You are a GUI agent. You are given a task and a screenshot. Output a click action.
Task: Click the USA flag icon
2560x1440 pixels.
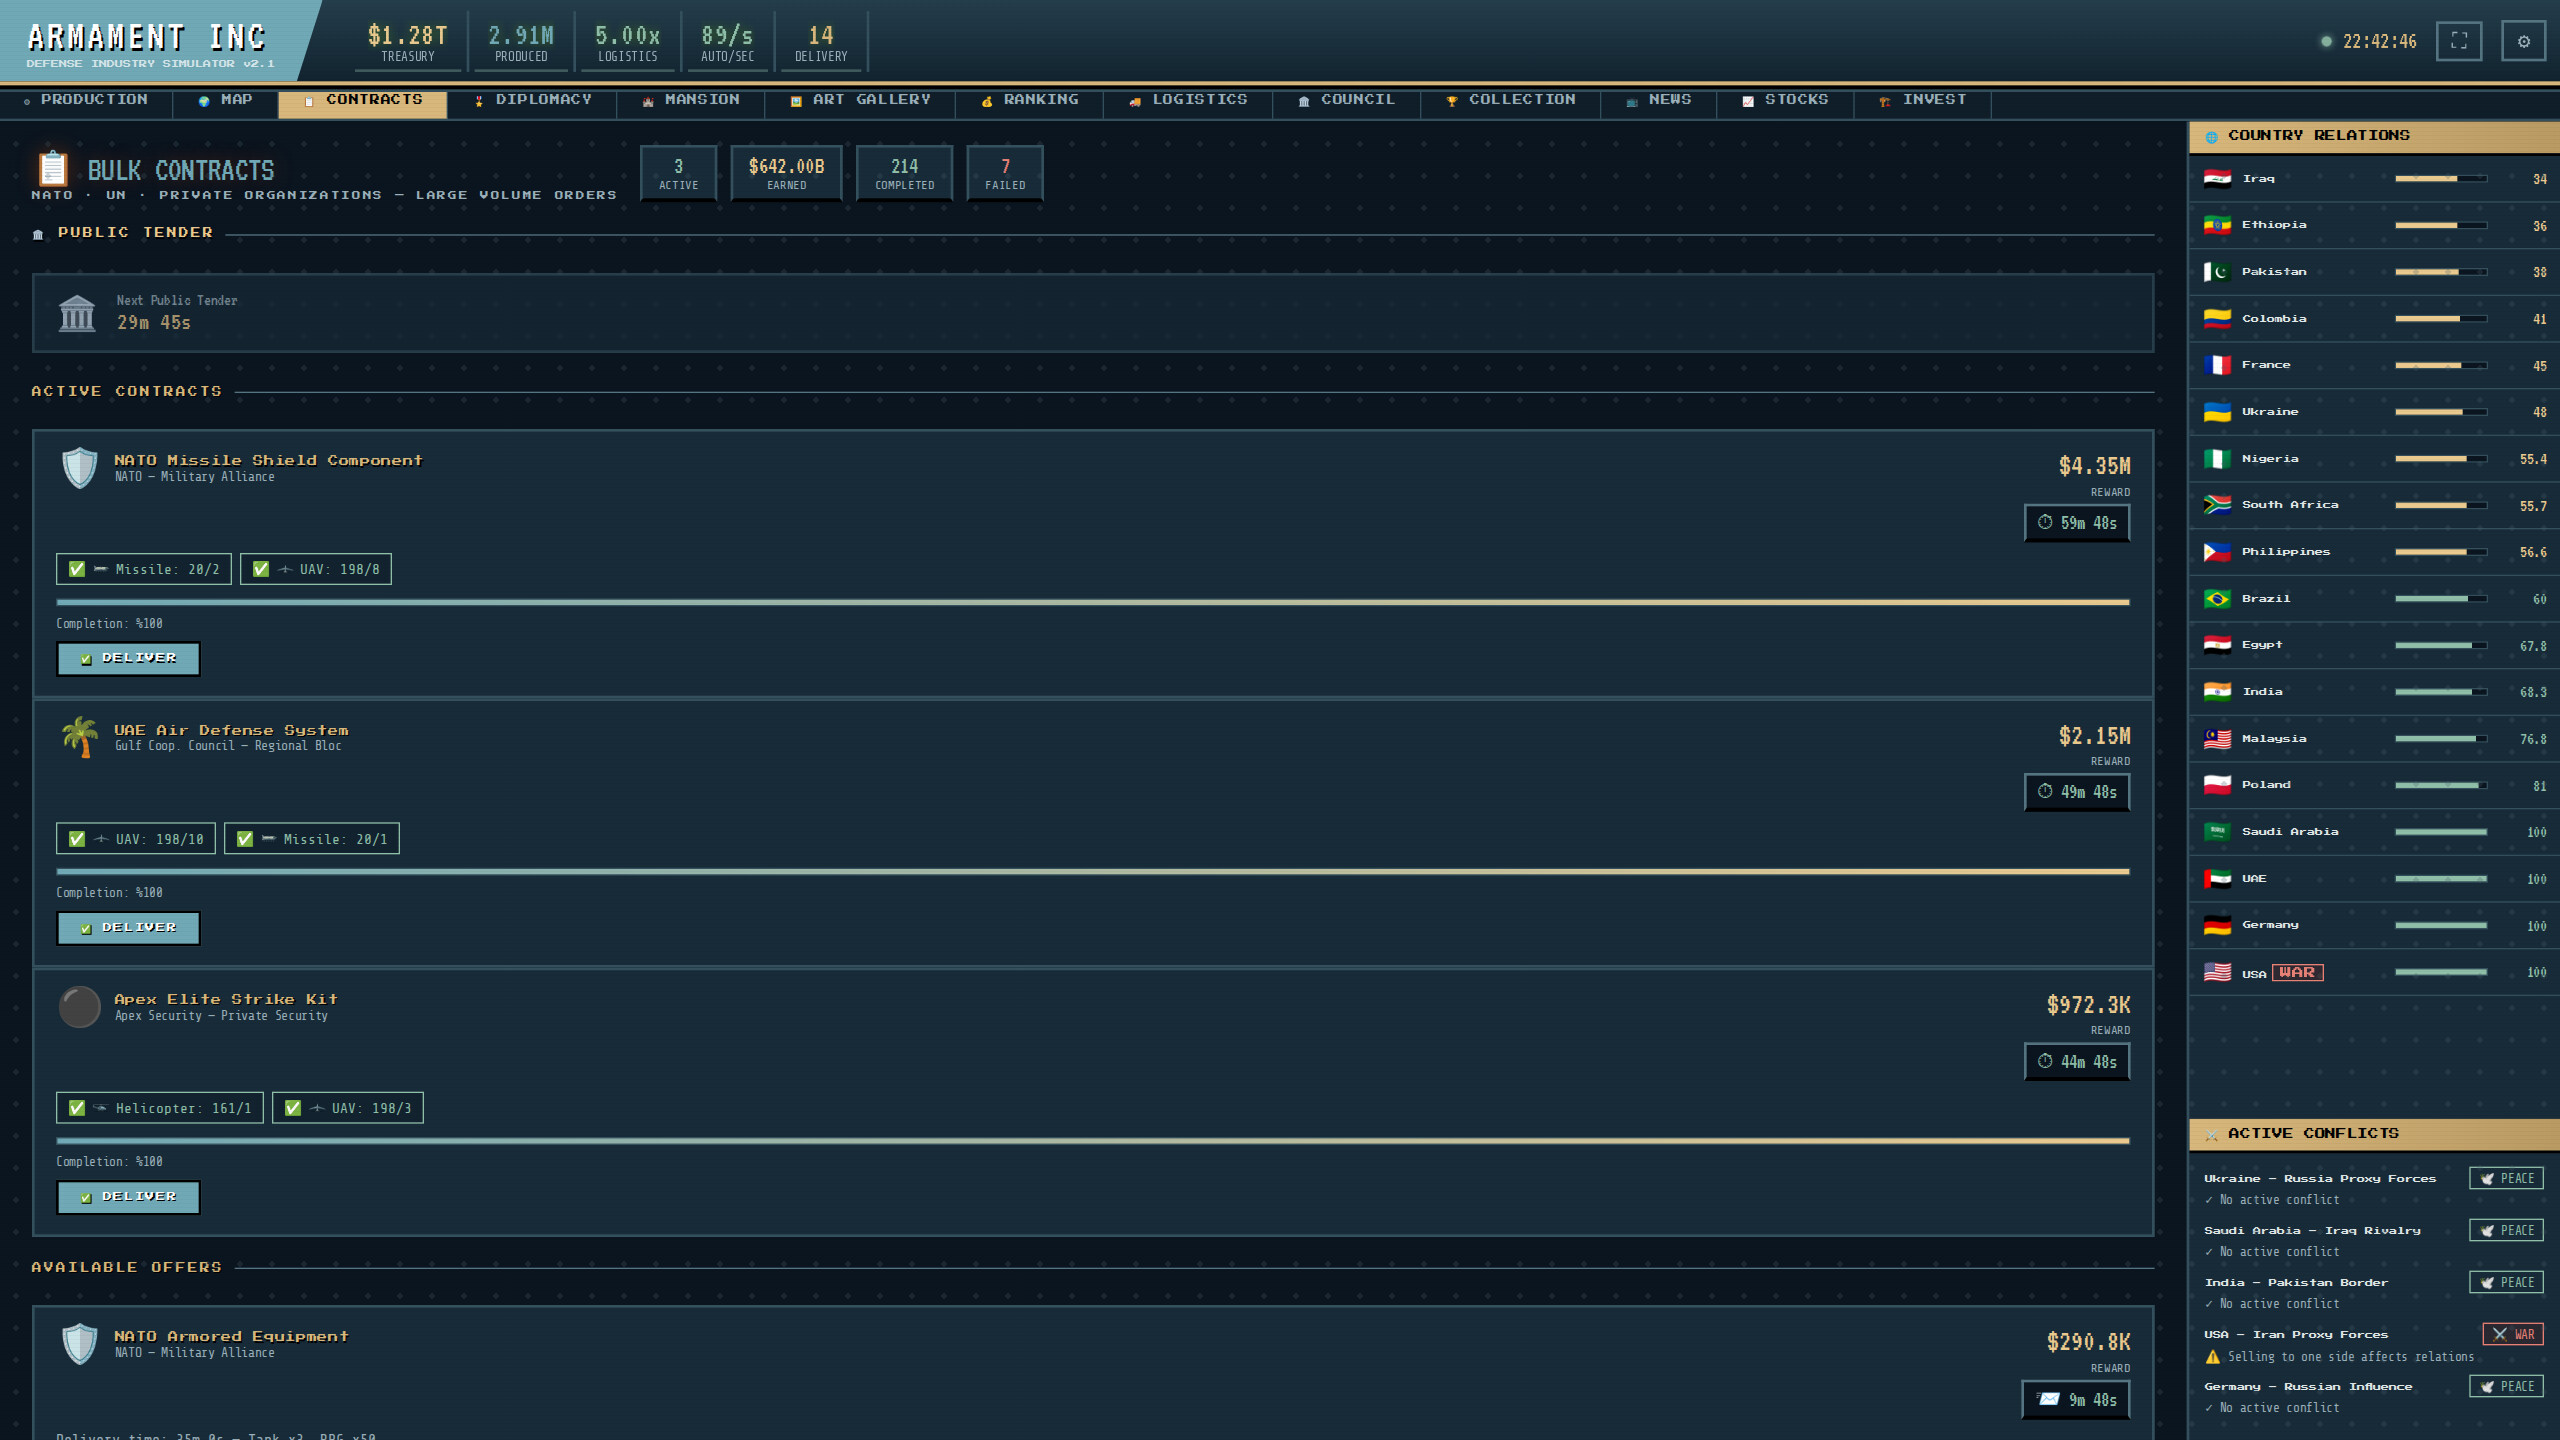point(2217,972)
